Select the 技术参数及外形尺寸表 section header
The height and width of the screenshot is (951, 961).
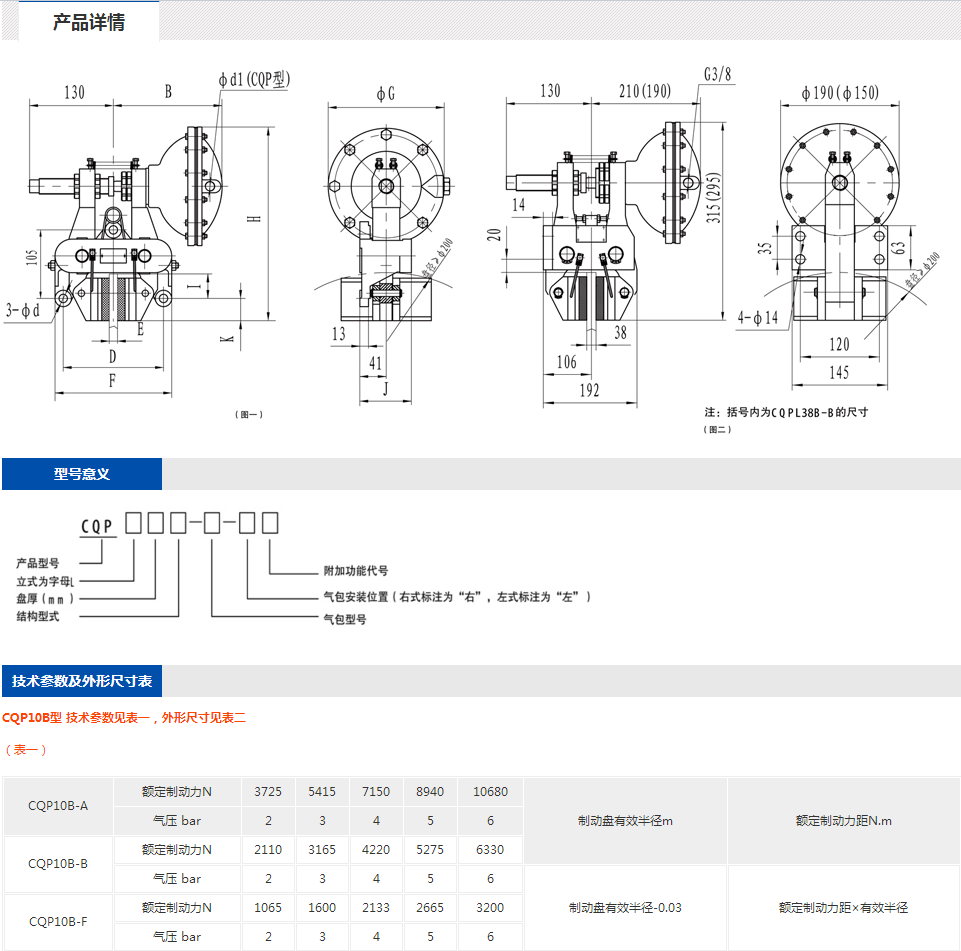(82, 682)
